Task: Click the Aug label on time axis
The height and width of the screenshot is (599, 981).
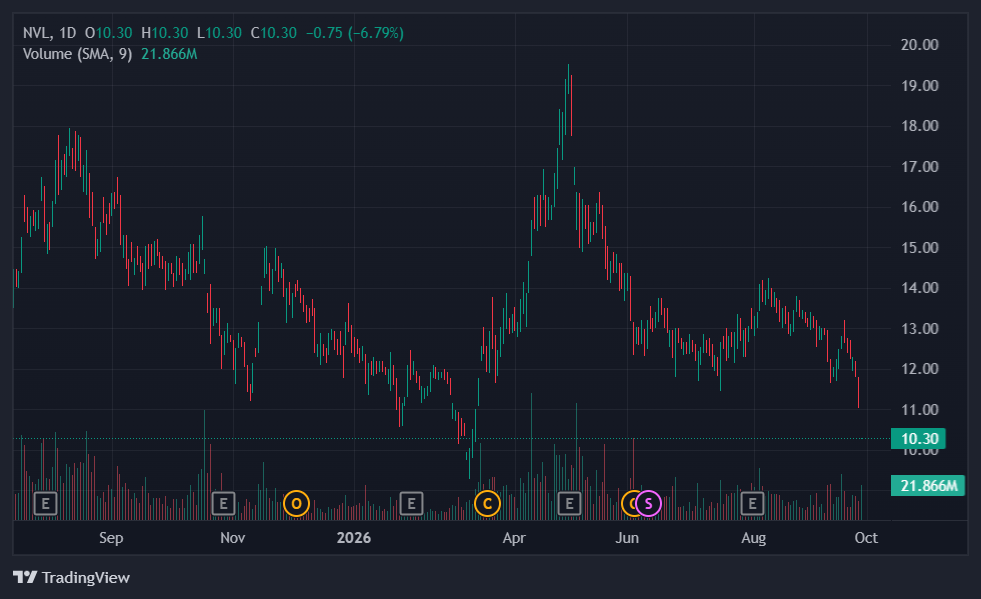Action: pos(753,538)
